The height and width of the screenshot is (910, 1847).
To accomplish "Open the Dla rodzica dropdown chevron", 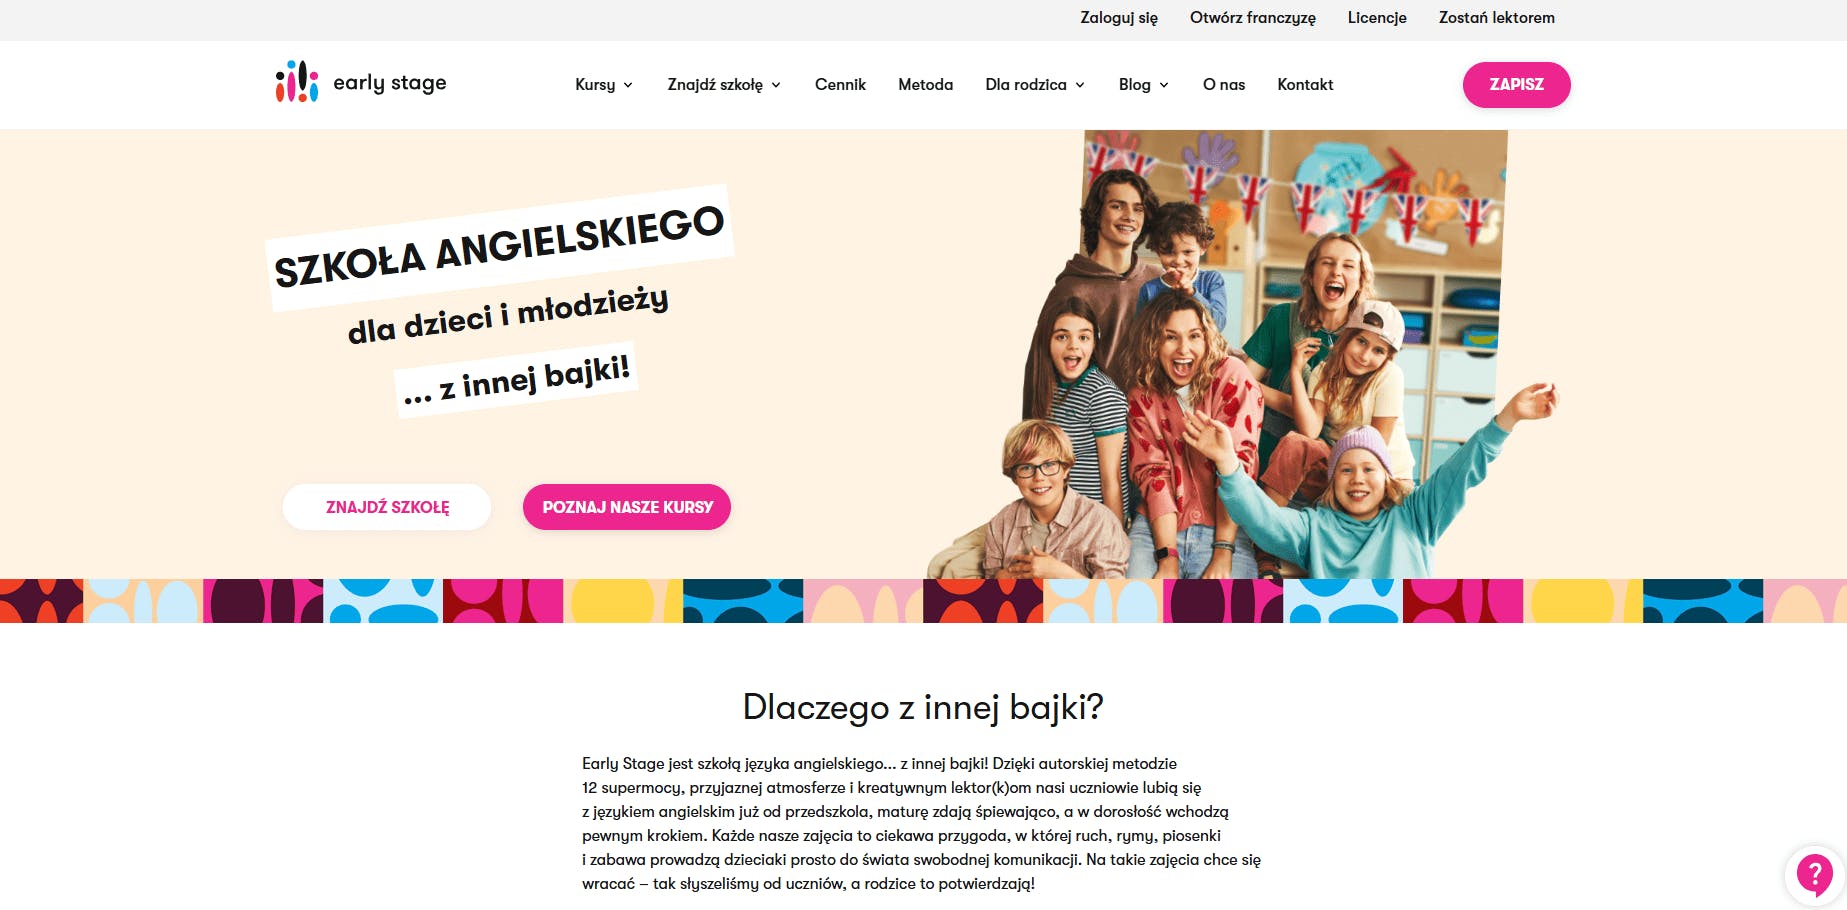I will point(1080,85).
